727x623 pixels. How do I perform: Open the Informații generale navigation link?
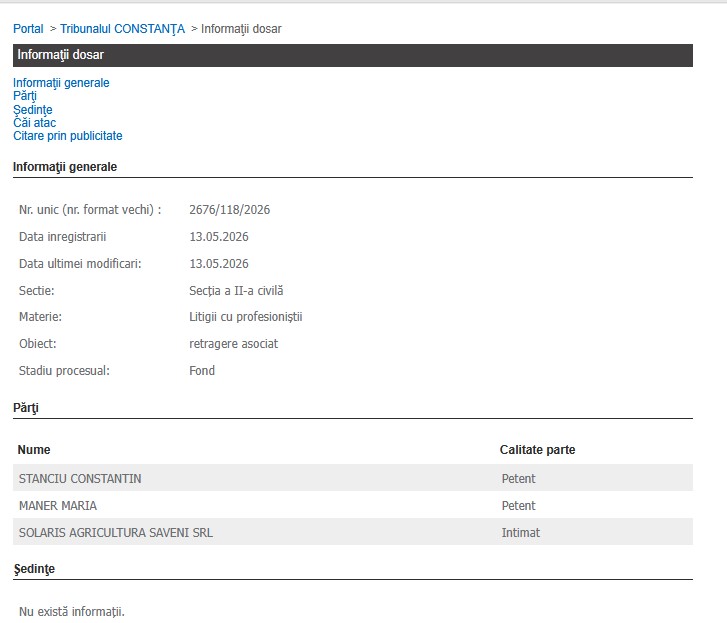[x=61, y=83]
